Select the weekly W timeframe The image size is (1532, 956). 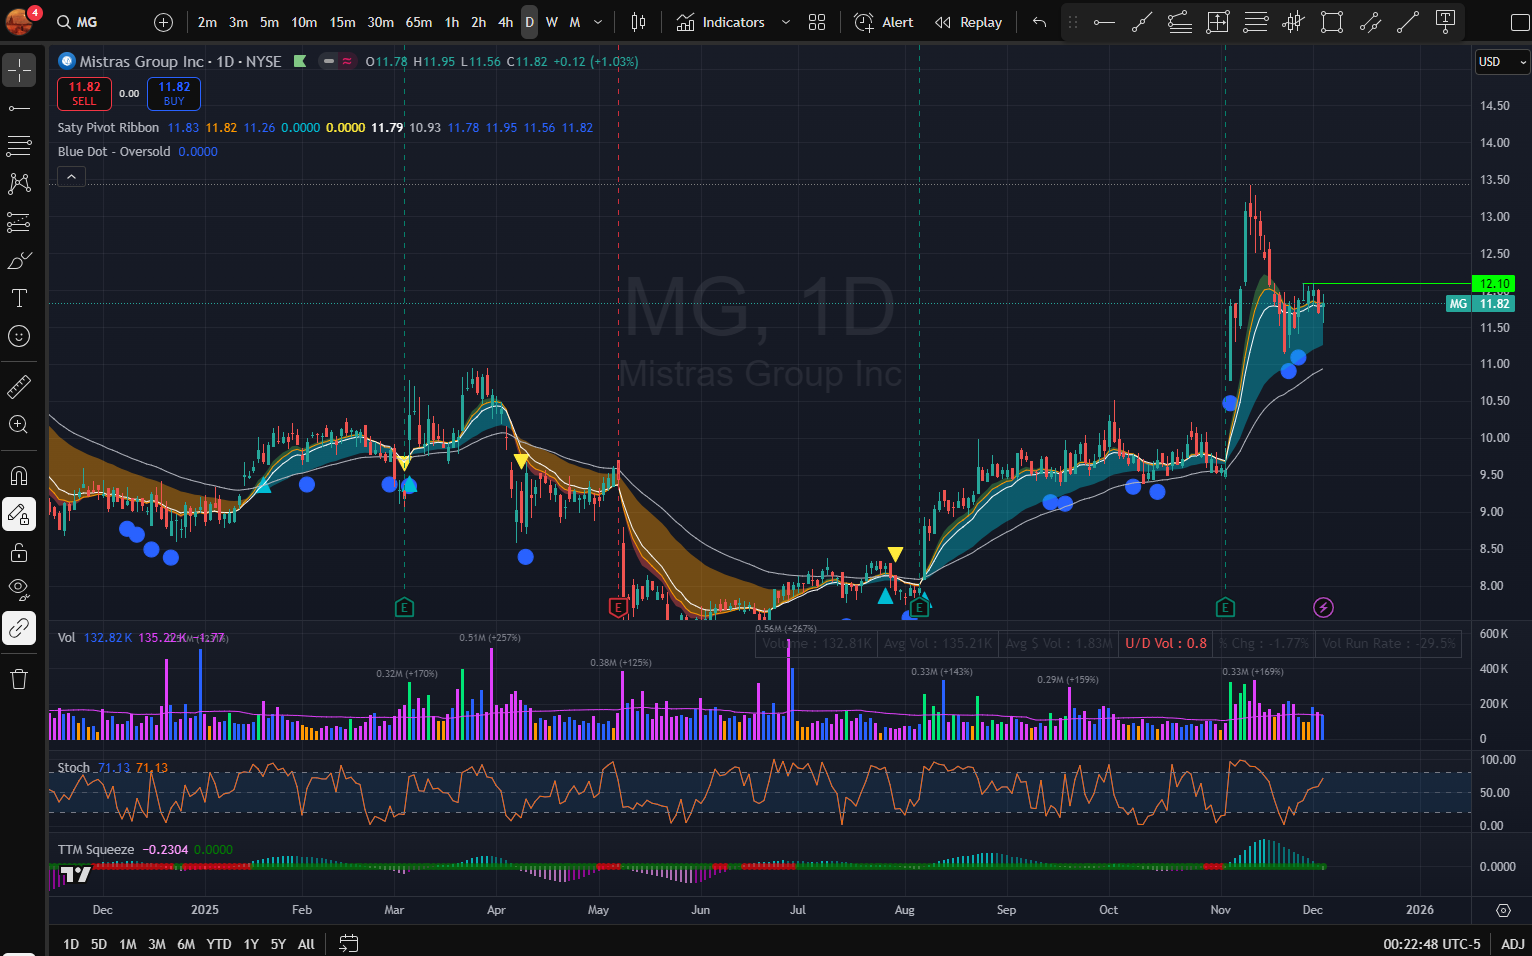(x=552, y=22)
